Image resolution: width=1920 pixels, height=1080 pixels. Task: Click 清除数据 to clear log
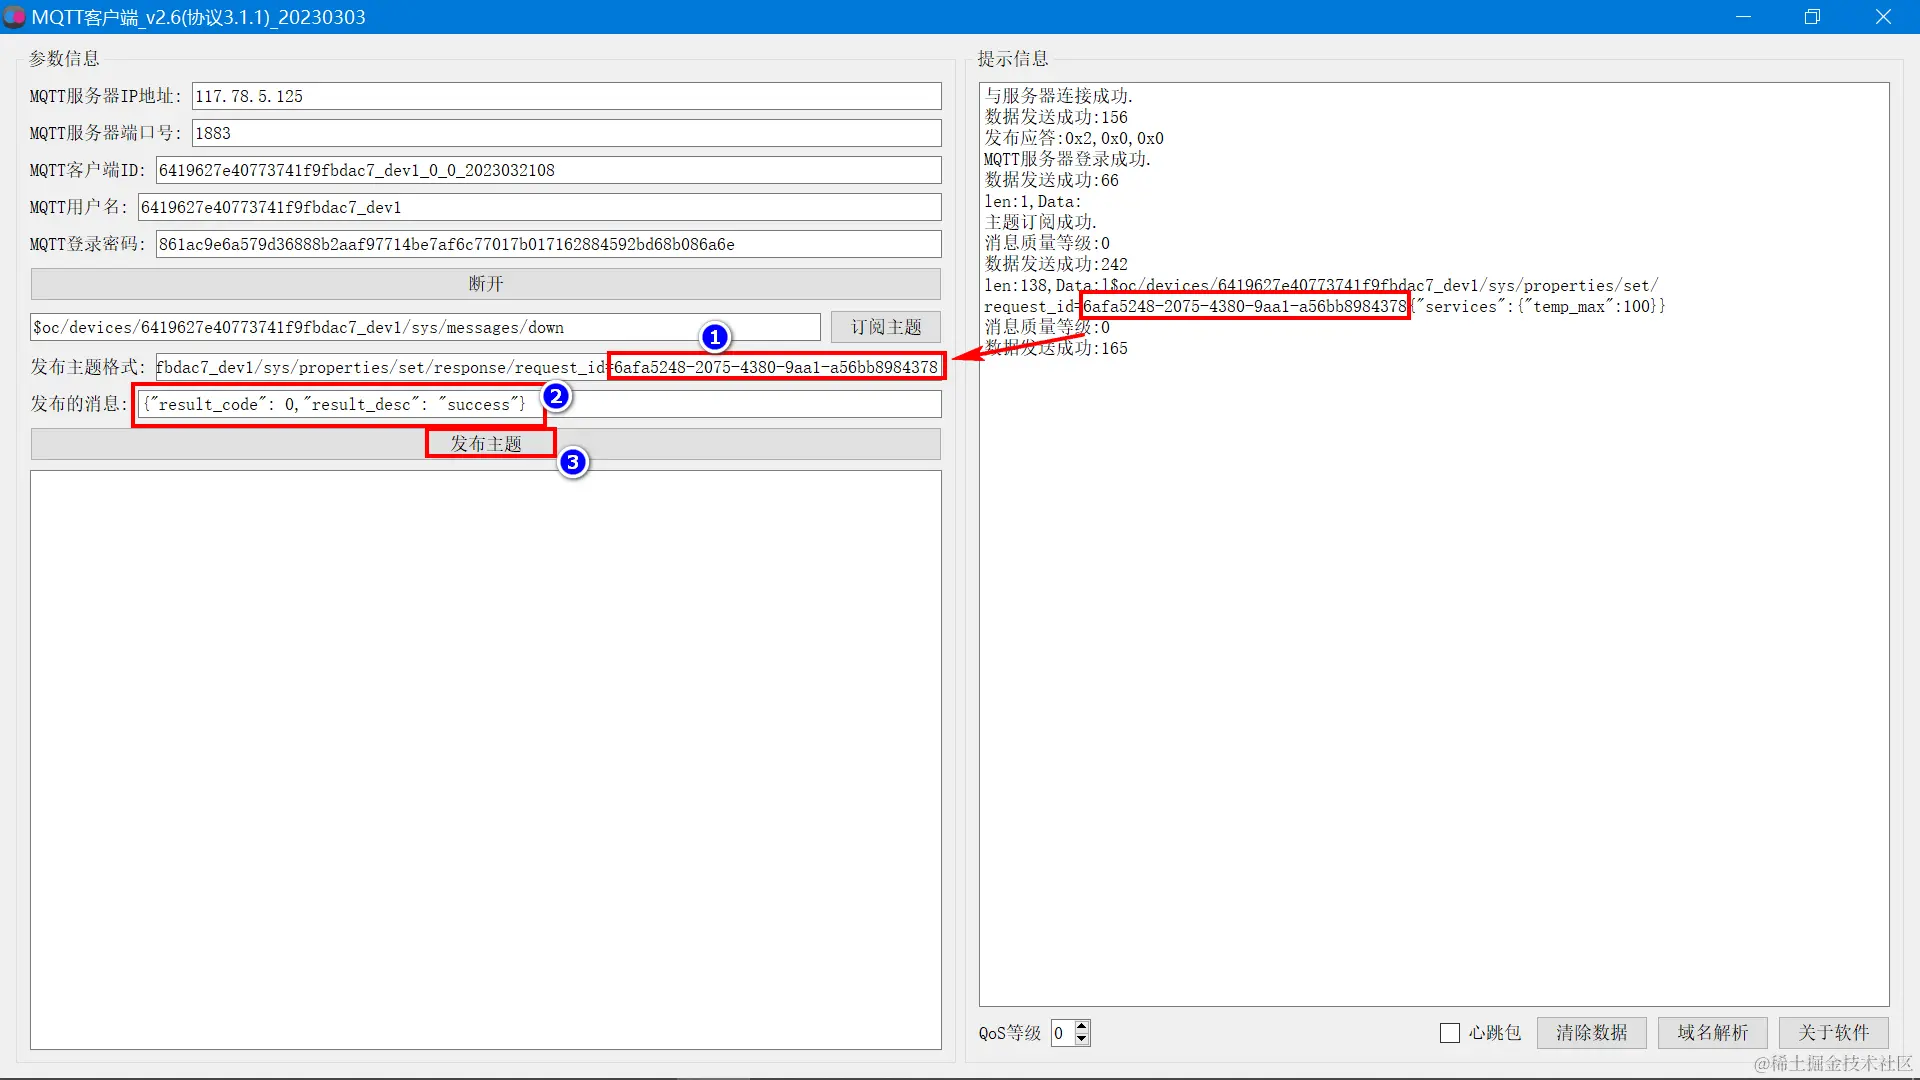point(1591,1033)
